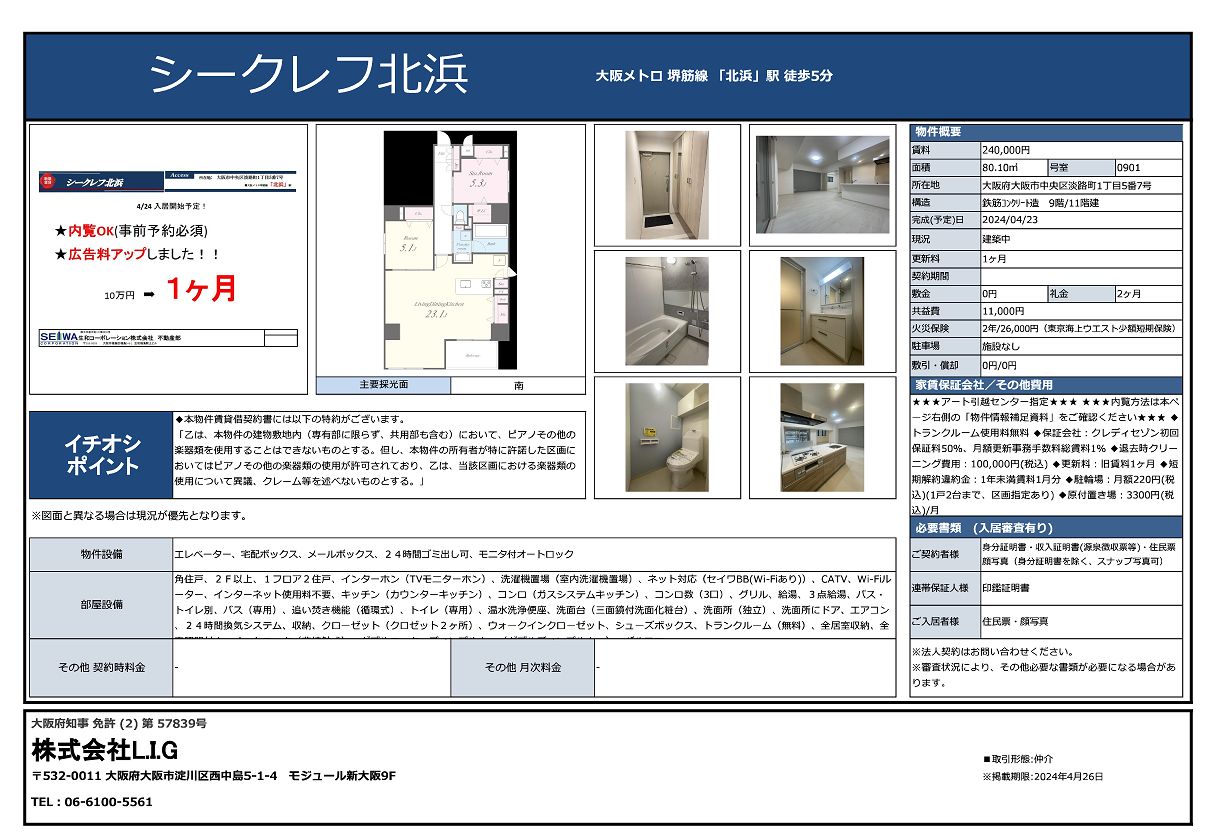The image size is (1213, 836).
Task: Select the phone number TEL: 06-6100-5561
Action: coord(92,802)
